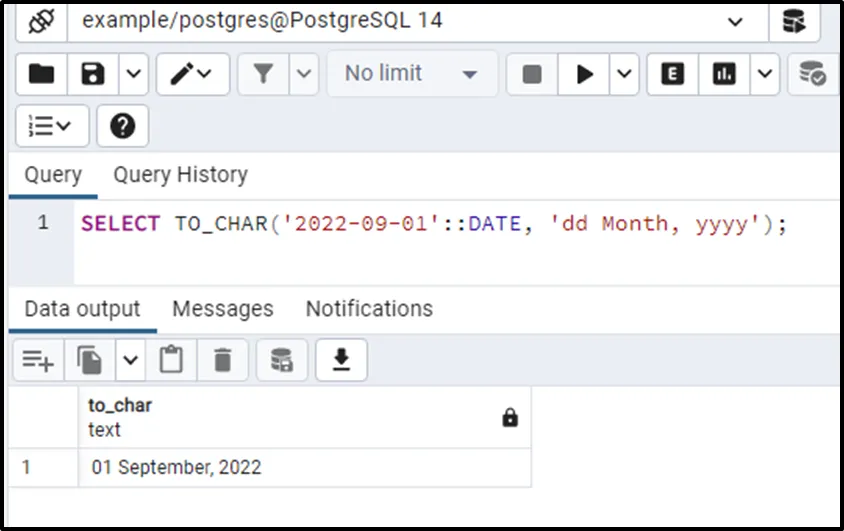Viewport: 844px width, 531px height.
Task: Click the Add row icon in results toolbar
Action: tap(38, 360)
